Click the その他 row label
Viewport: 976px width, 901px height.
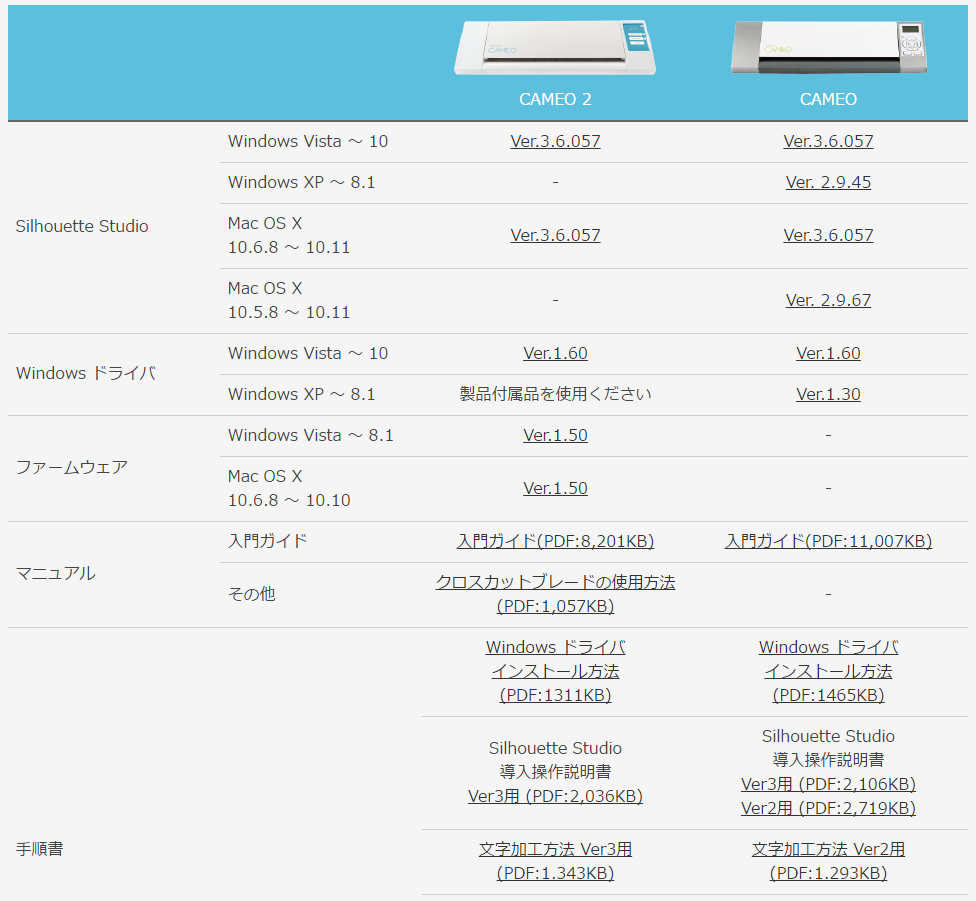pyautogui.click(x=251, y=594)
